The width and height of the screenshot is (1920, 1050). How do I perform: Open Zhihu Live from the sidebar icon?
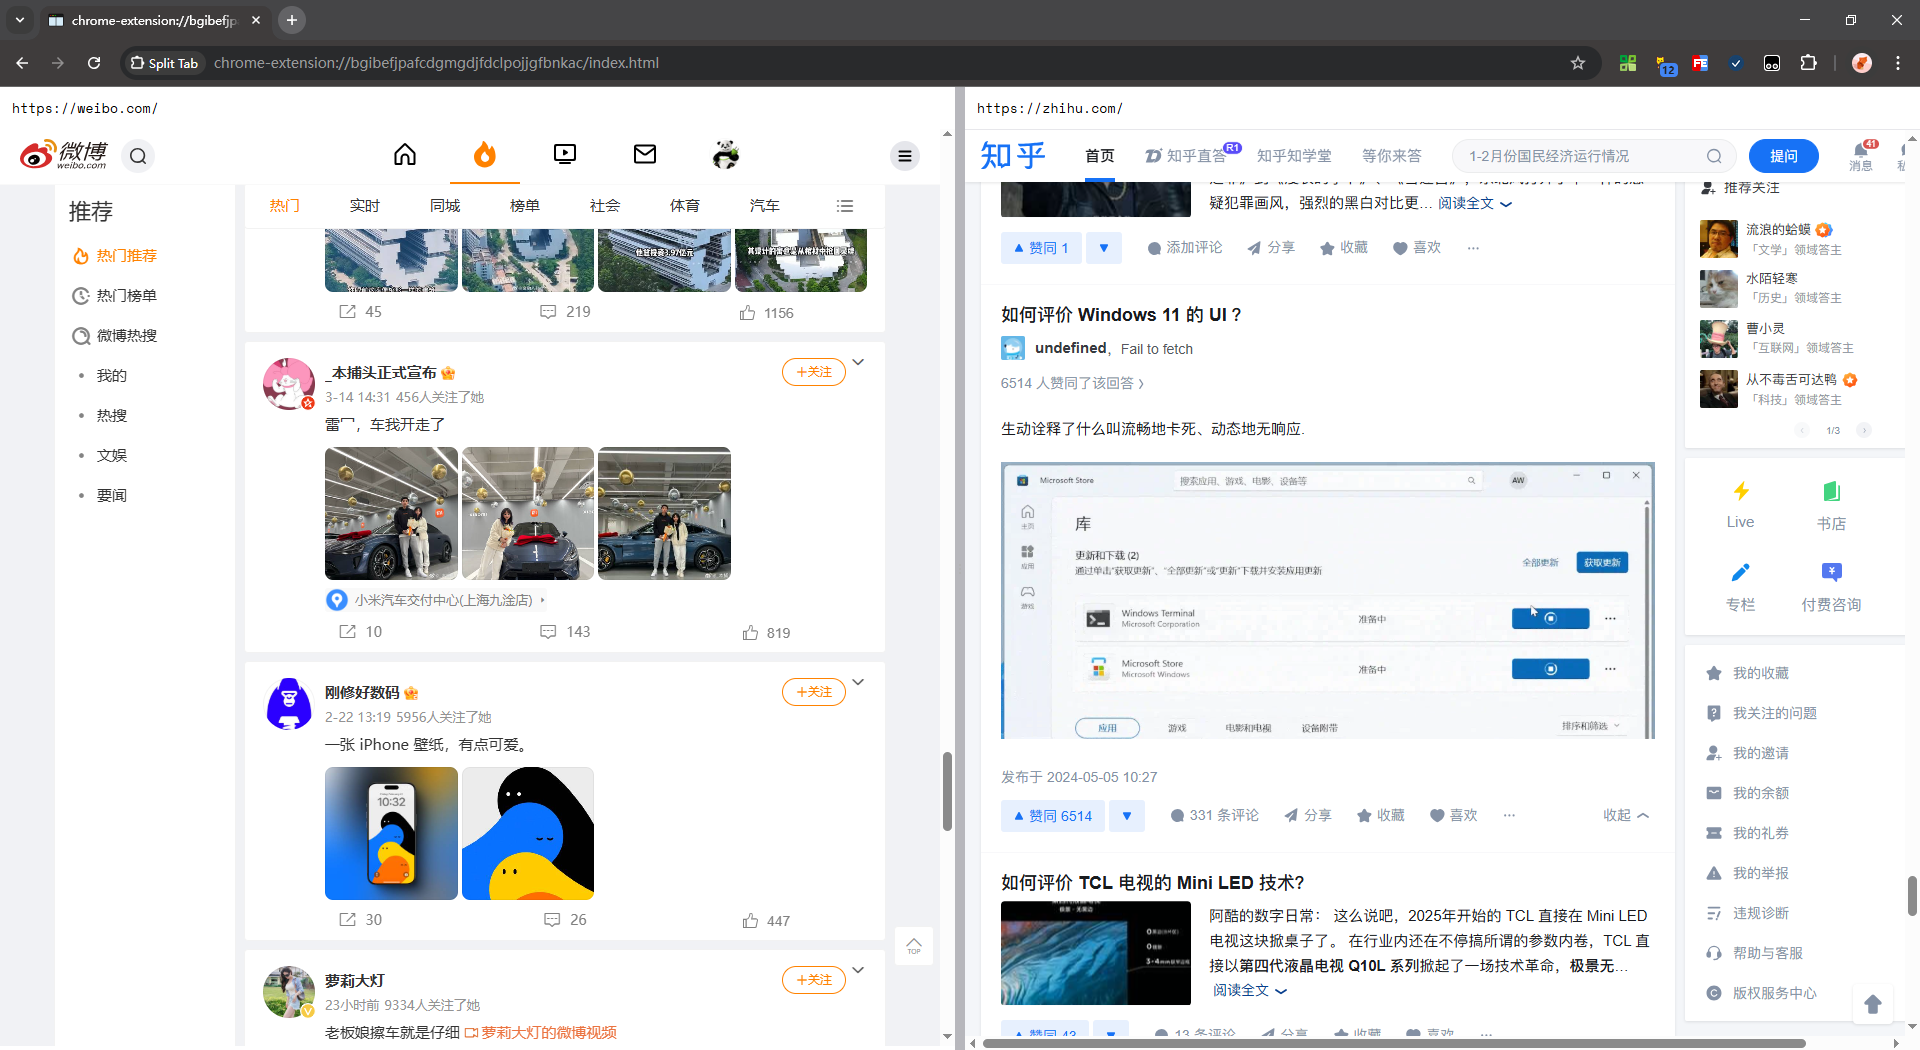click(1740, 503)
